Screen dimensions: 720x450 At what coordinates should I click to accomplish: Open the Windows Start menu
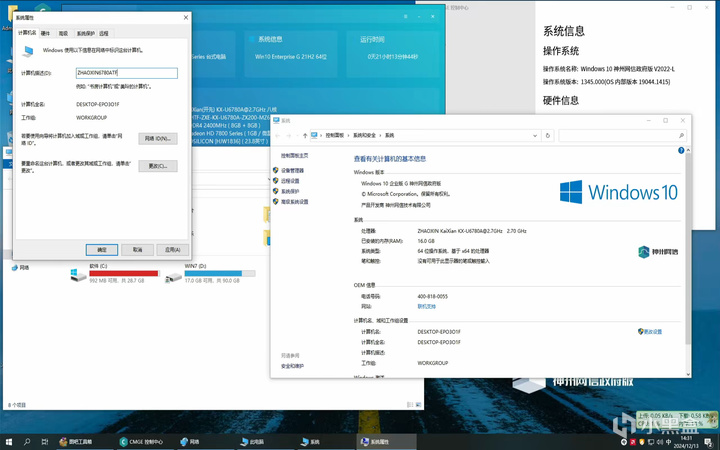8,442
